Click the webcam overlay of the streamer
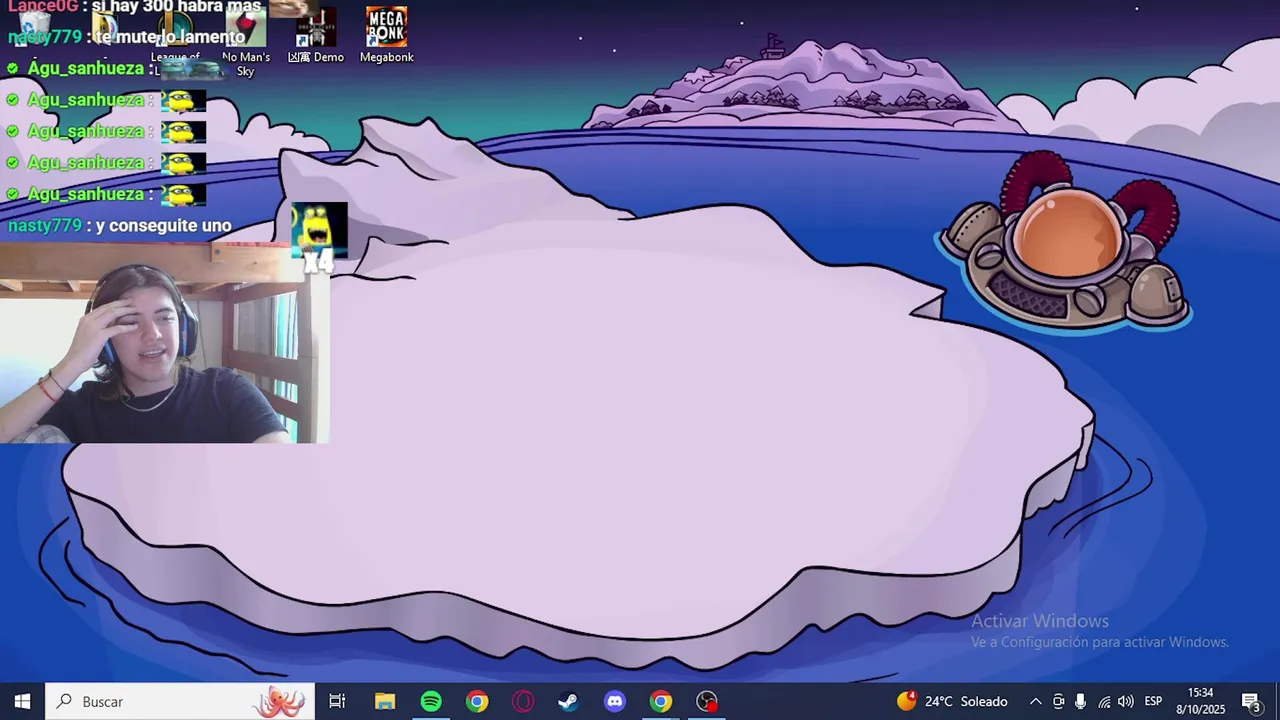1280x720 pixels. pos(164,344)
